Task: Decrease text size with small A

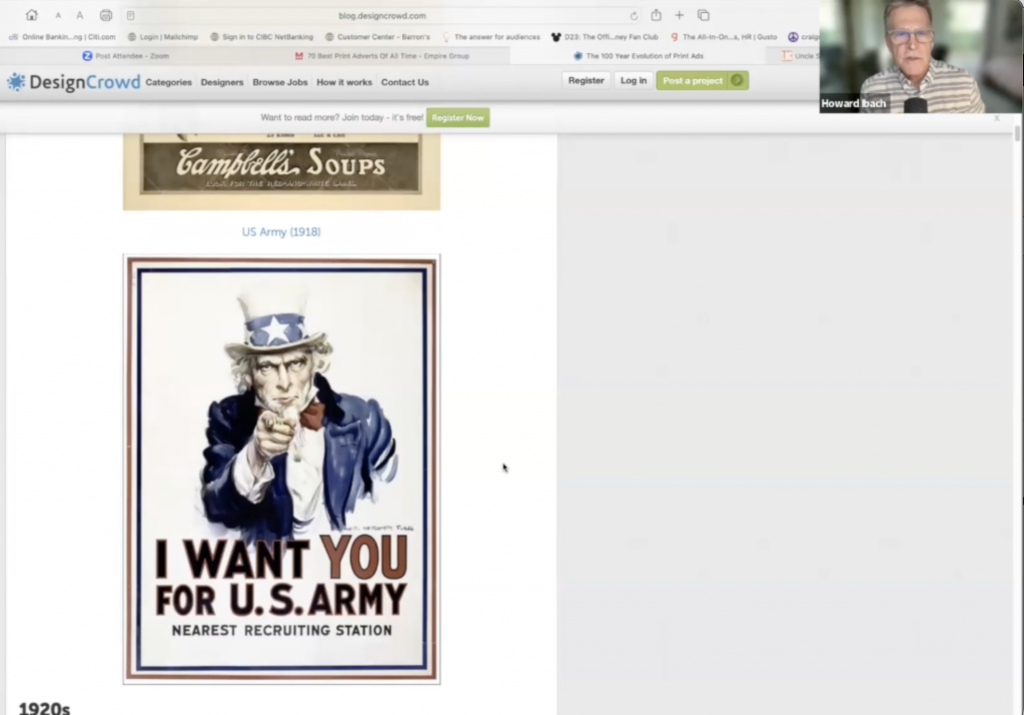Action: (58, 16)
